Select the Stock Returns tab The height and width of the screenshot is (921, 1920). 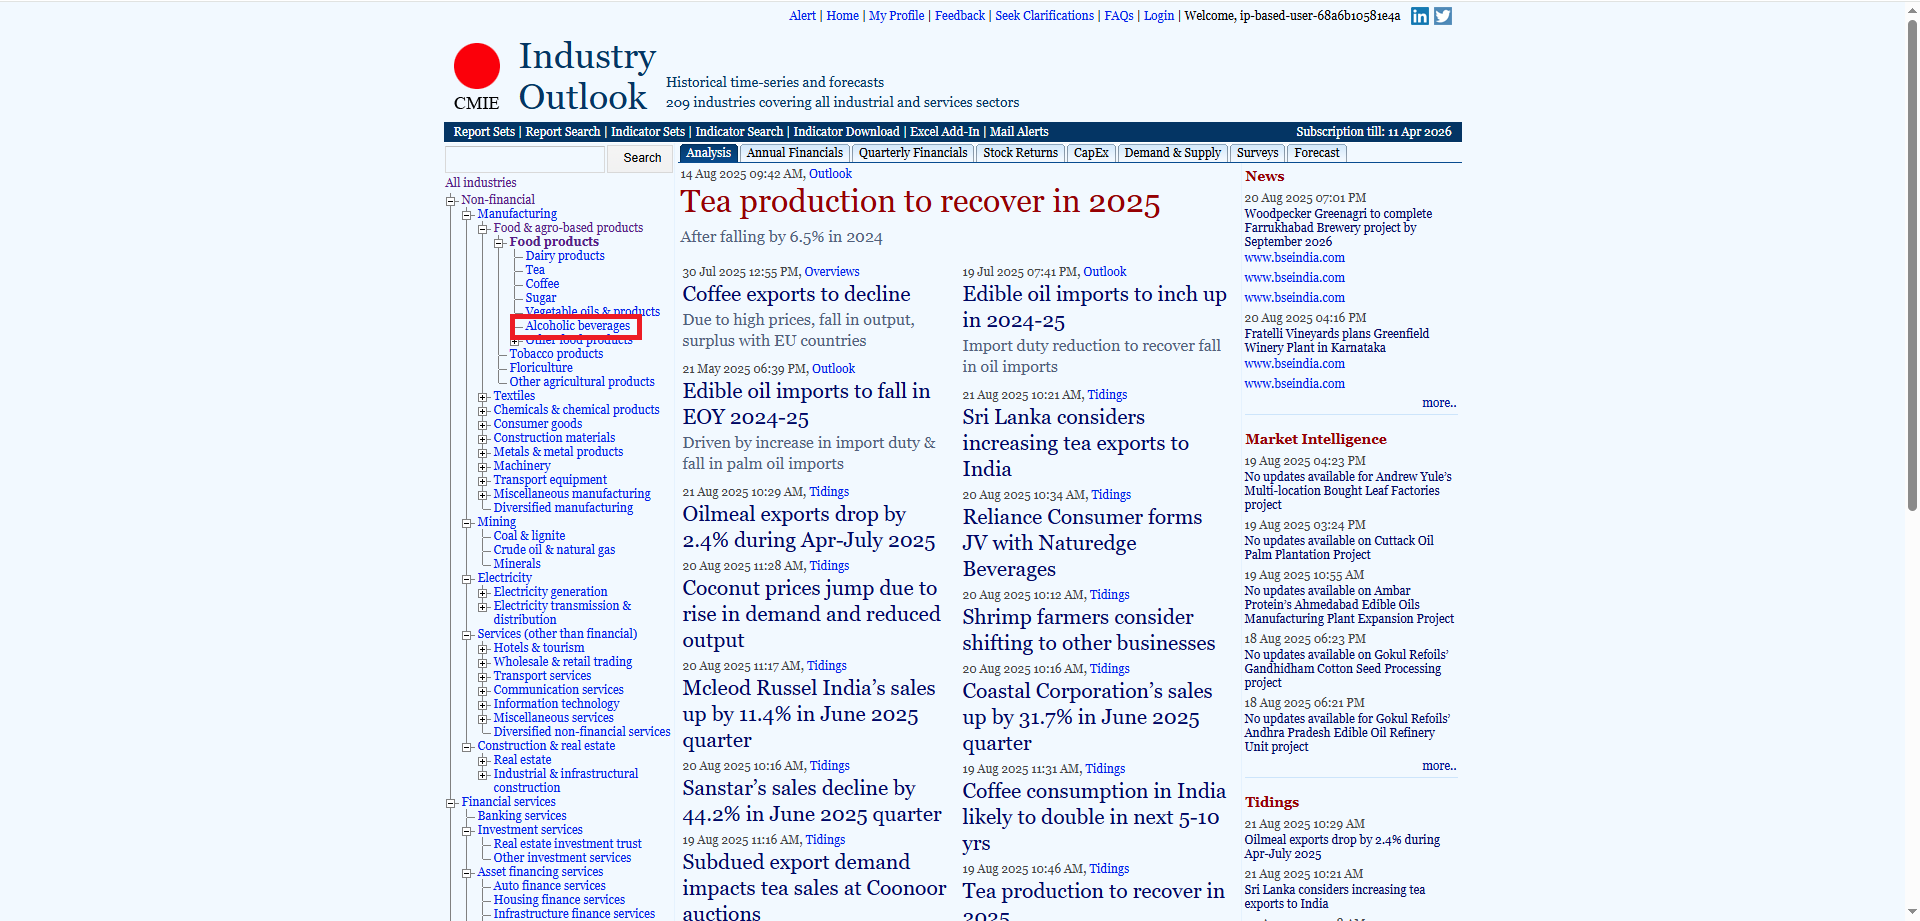click(x=1019, y=153)
